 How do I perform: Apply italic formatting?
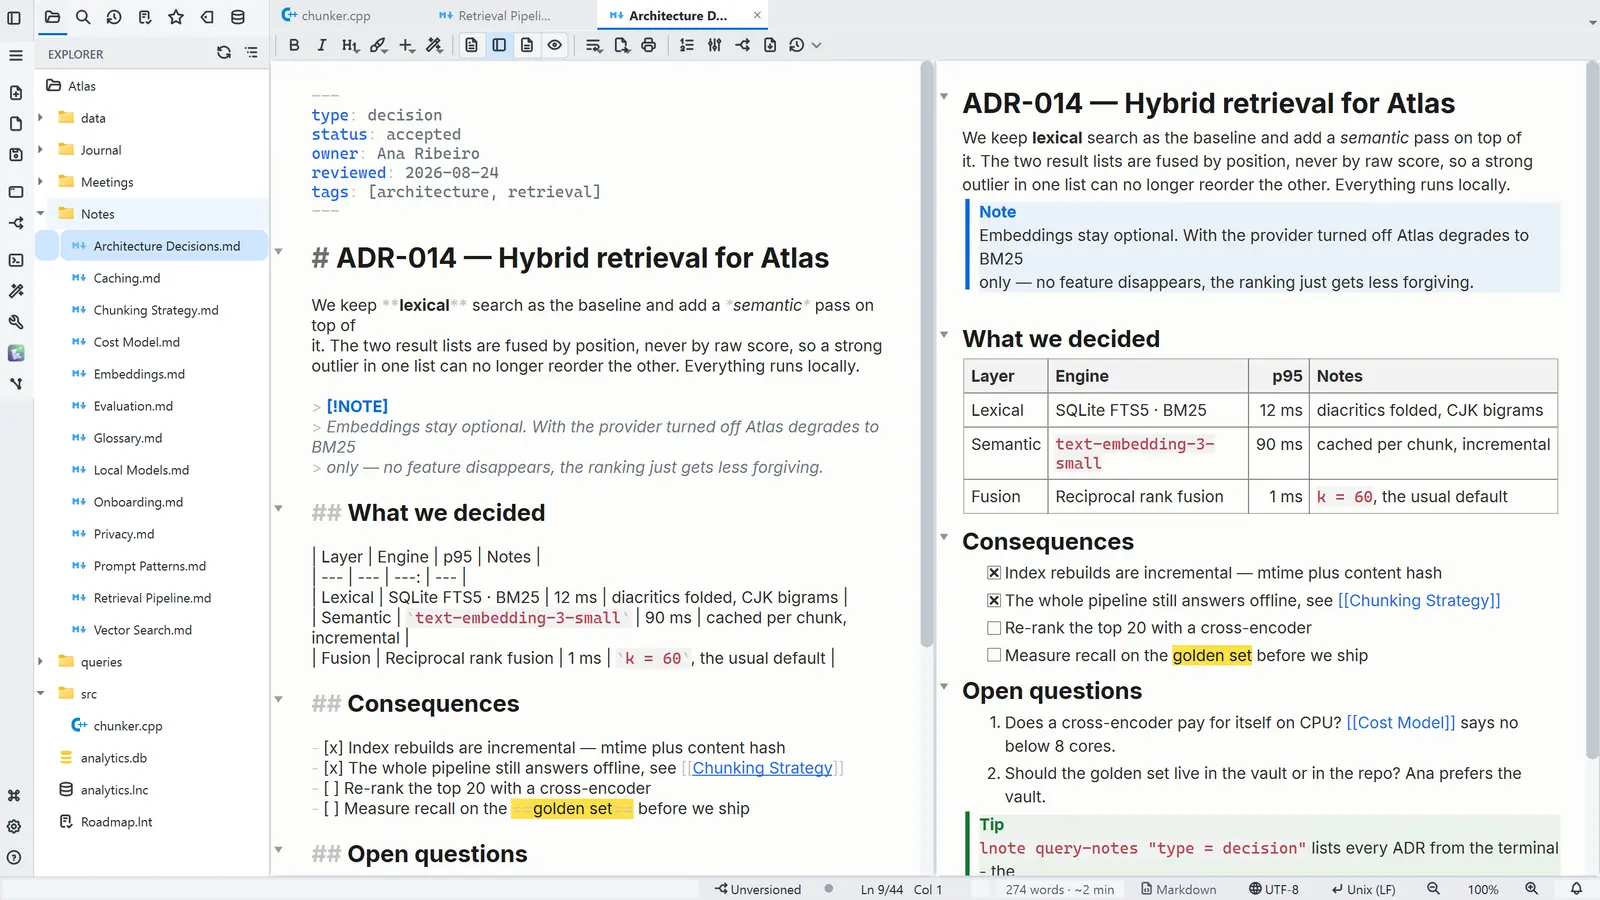(x=321, y=45)
